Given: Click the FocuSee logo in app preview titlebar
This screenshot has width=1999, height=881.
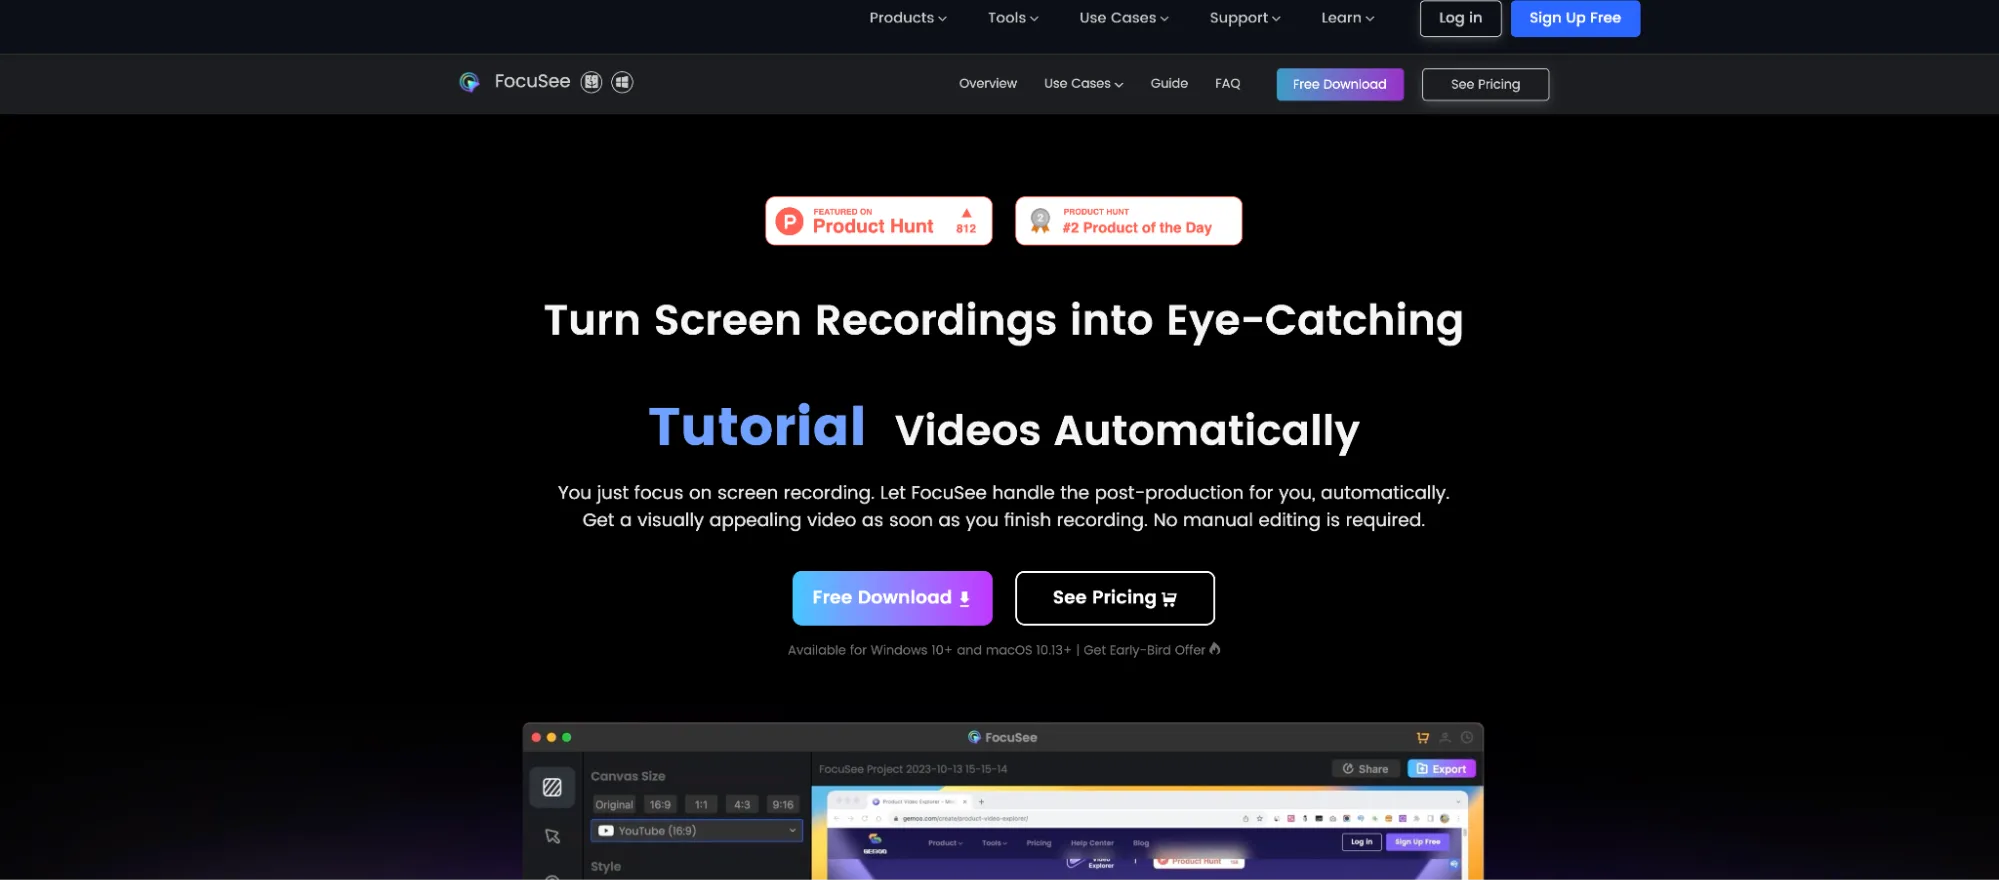Looking at the screenshot, I should click(974, 737).
